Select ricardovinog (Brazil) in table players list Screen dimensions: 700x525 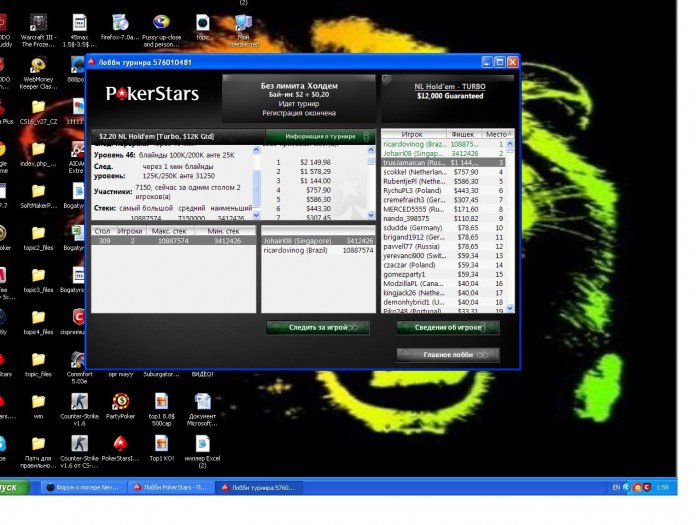[x=318, y=250]
